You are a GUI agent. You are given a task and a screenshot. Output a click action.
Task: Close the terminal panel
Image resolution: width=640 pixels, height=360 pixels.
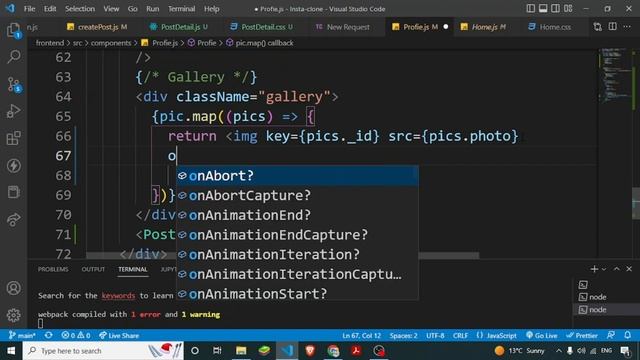click(x=629, y=269)
